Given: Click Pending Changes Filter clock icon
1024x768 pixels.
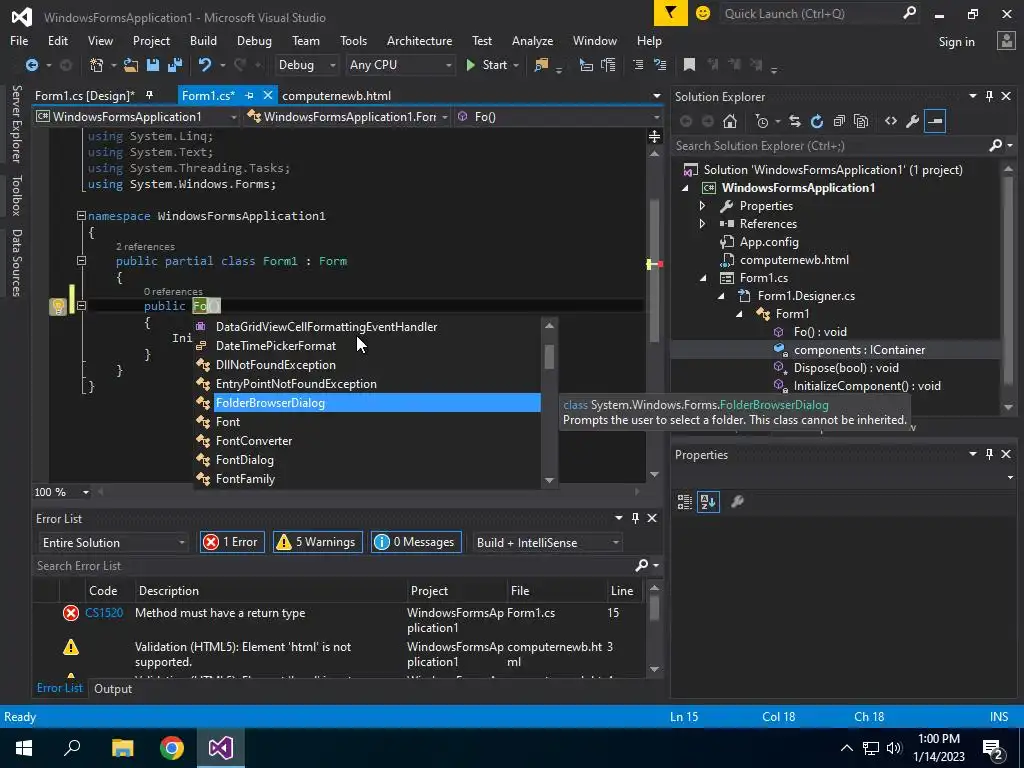Looking at the screenshot, I should tap(762, 121).
